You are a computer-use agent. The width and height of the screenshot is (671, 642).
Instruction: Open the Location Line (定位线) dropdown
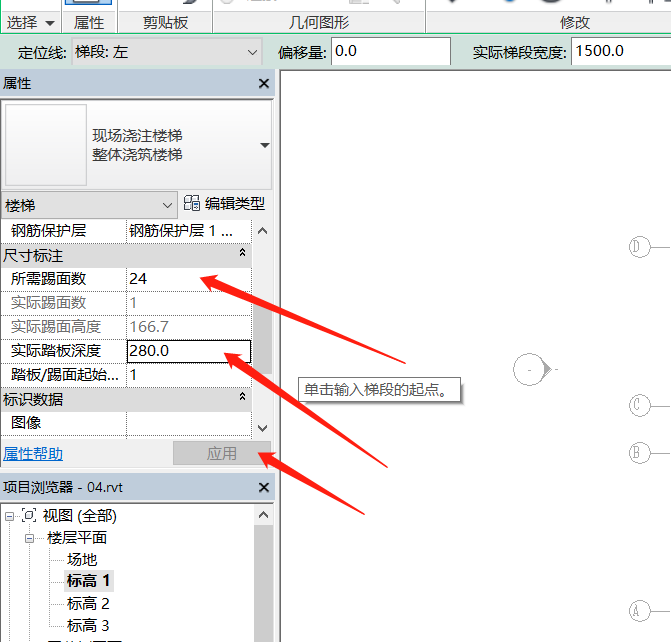click(253, 52)
